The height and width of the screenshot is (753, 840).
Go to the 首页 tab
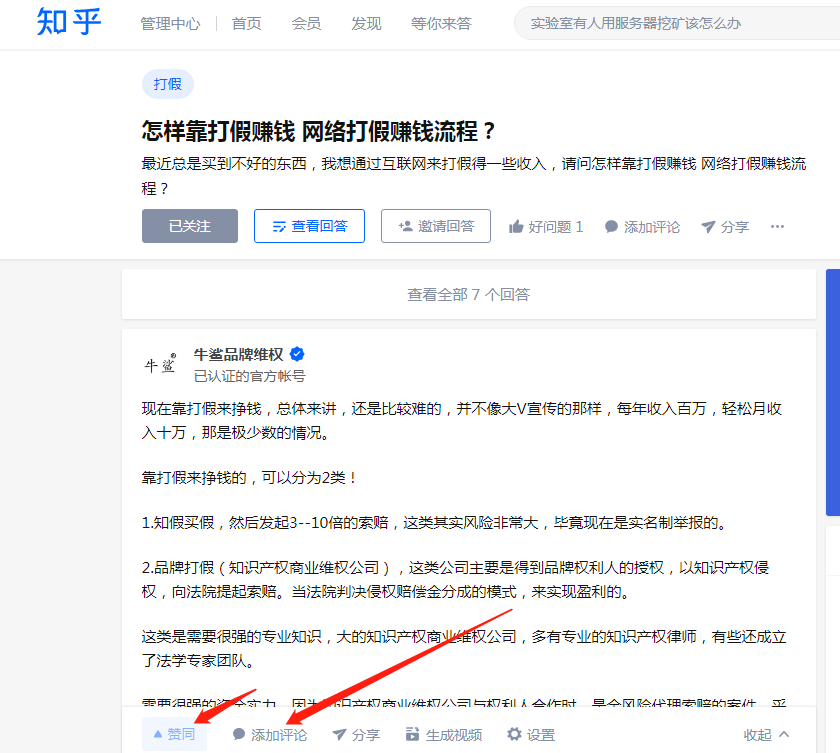tap(246, 24)
